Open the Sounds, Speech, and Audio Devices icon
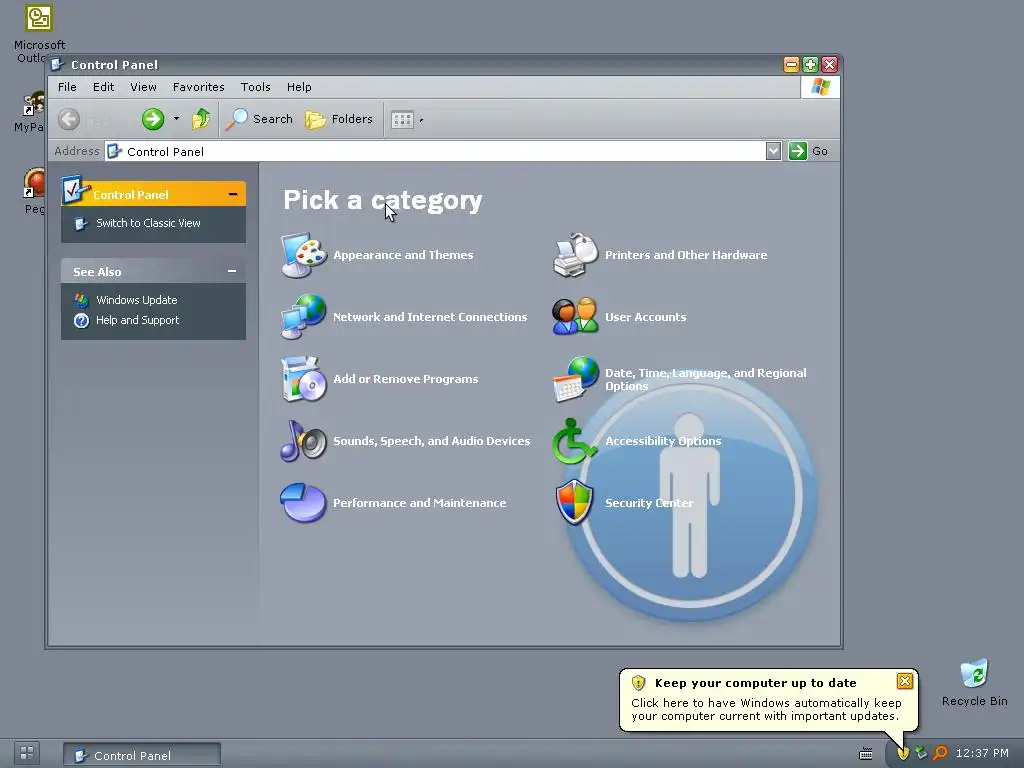Viewport: 1024px width, 768px height. point(304,441)
